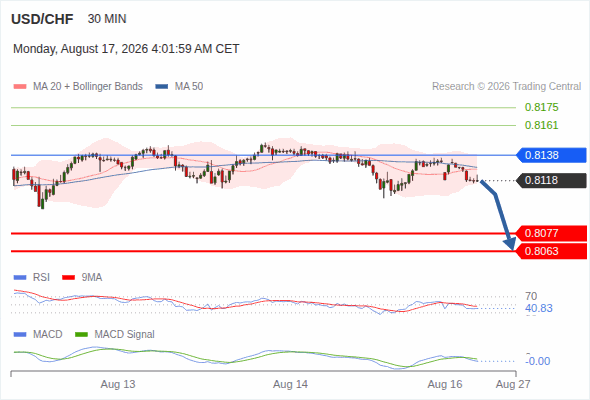590x400 pixels.
Task: Click the 30 MIN timeframe label
Action: 107,19
